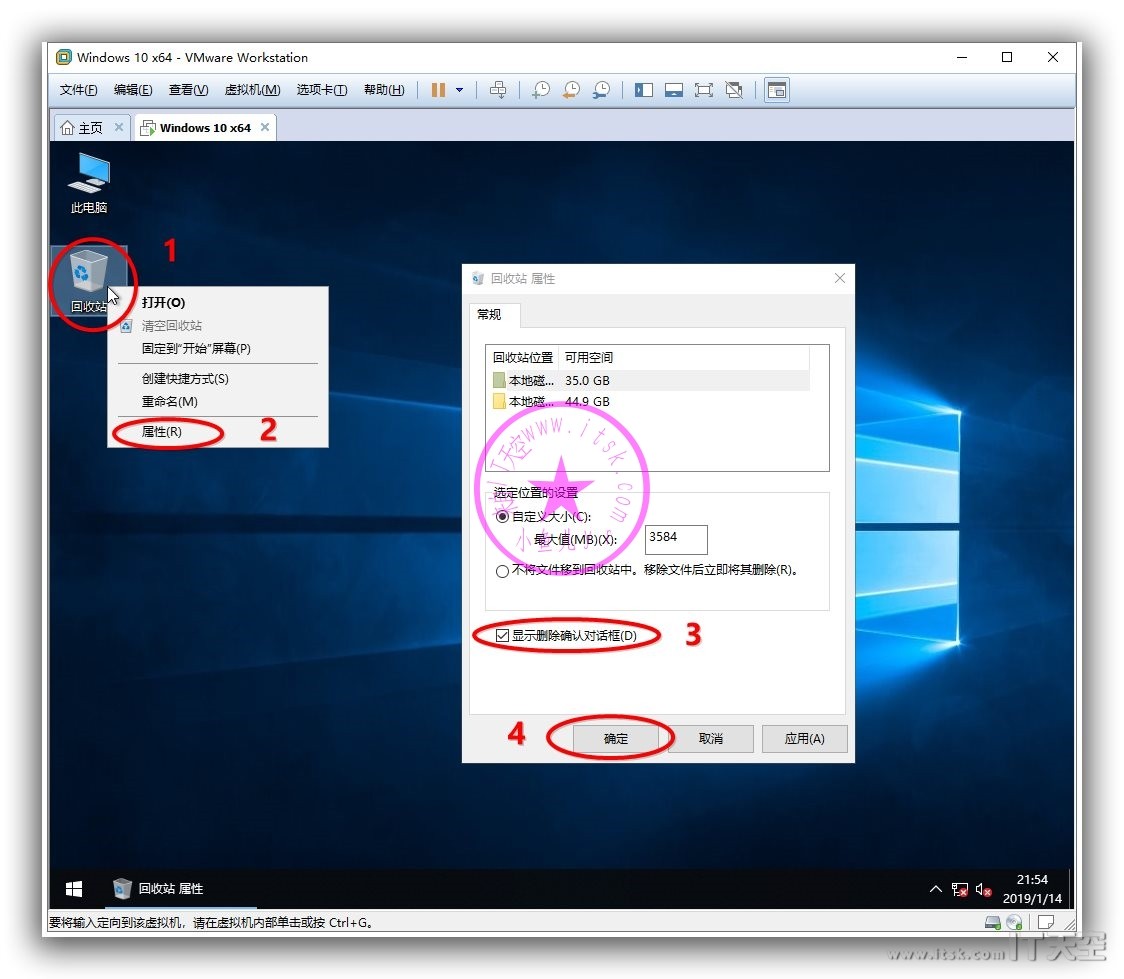Open the 选项卡(T) menu
The width and height of the screenshot is (1124, 979).
(x=322, y=90)
